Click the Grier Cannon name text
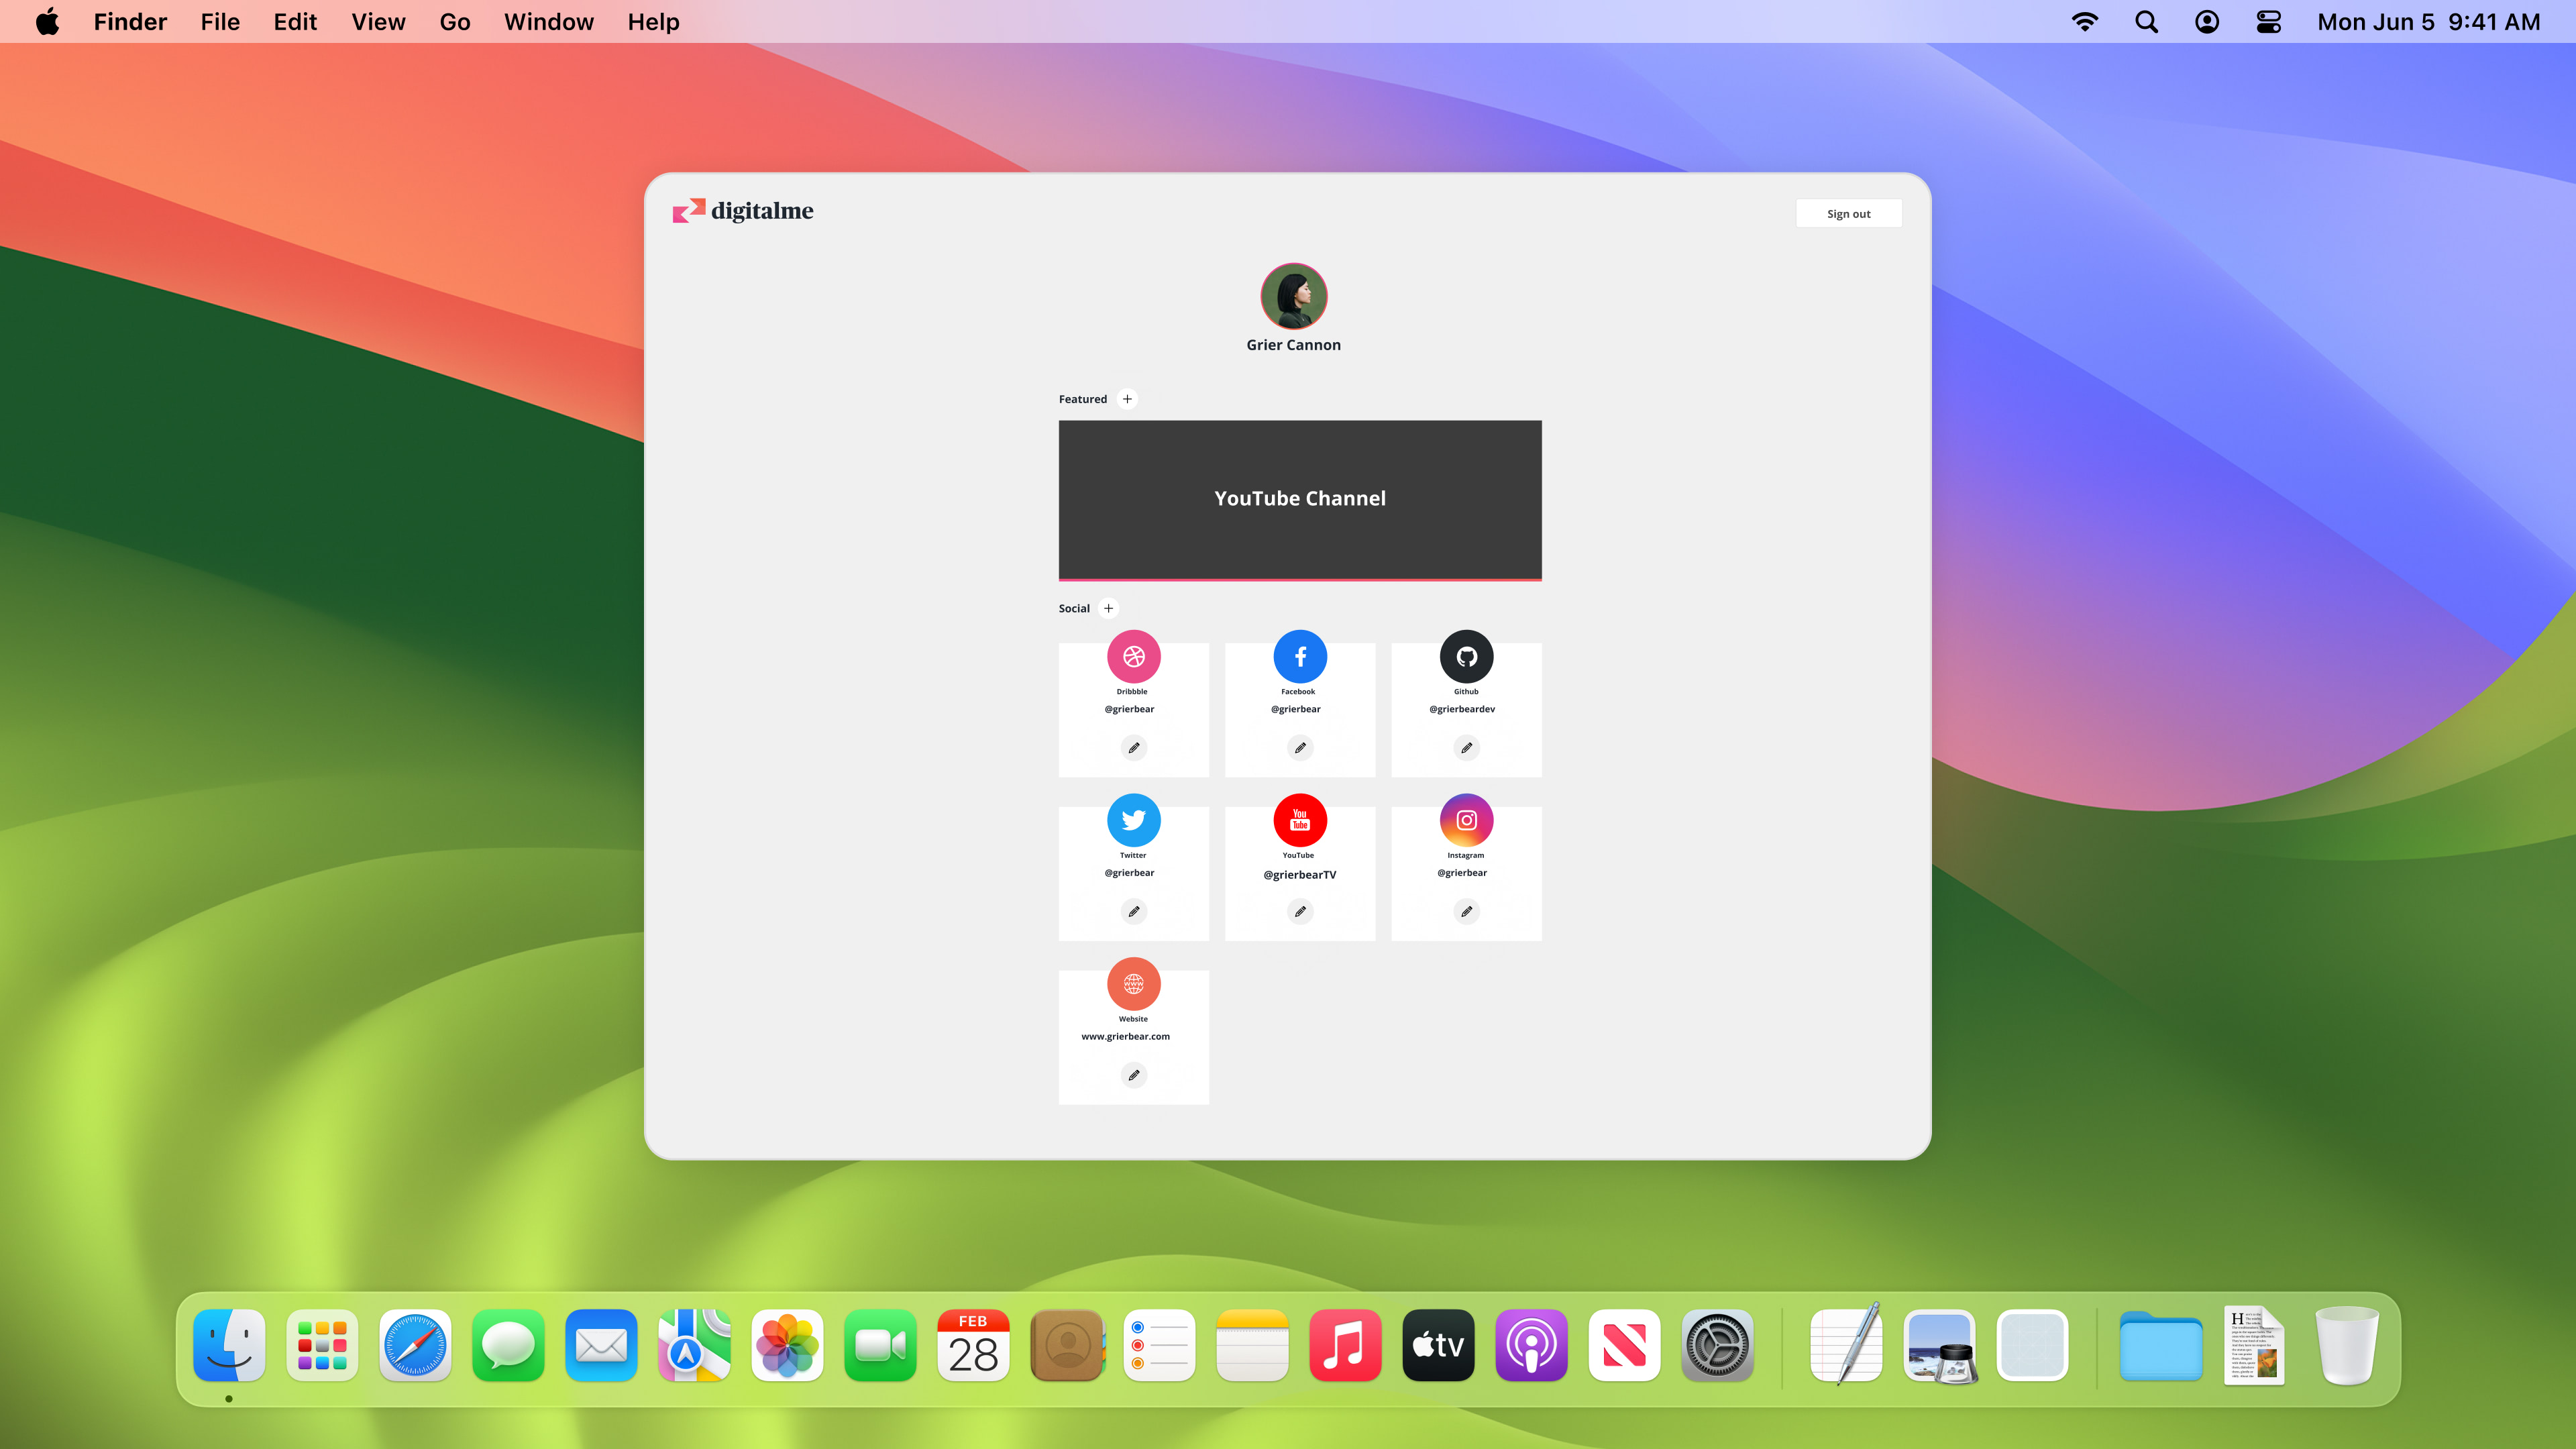This screenshot has height=1449, width=2576. click(1293, 345)
